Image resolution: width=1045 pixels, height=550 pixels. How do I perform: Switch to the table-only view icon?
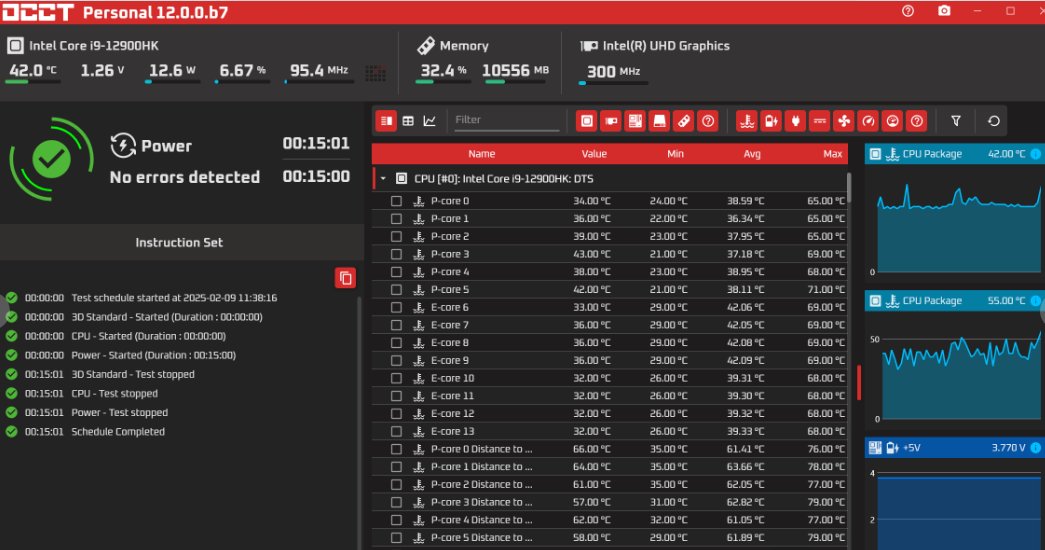coord(408,121)
